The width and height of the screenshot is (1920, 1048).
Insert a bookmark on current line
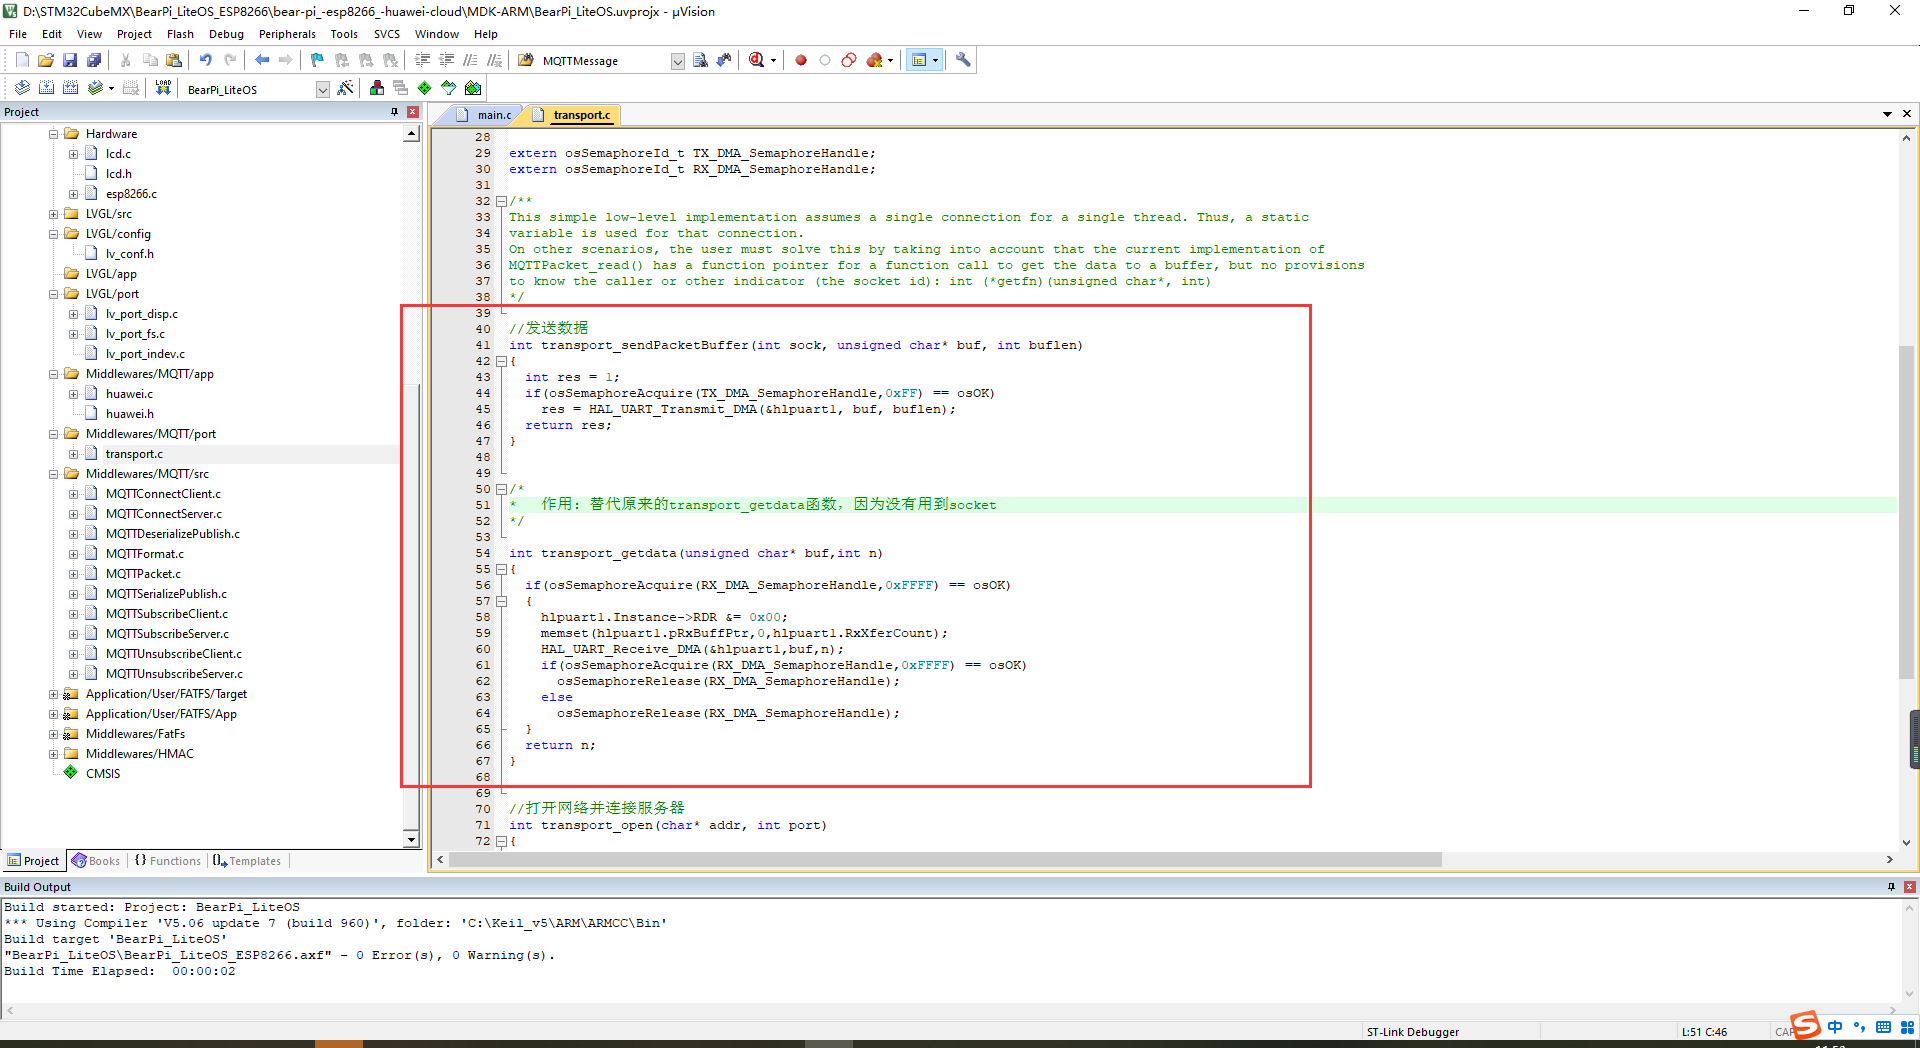coord(317,60)
